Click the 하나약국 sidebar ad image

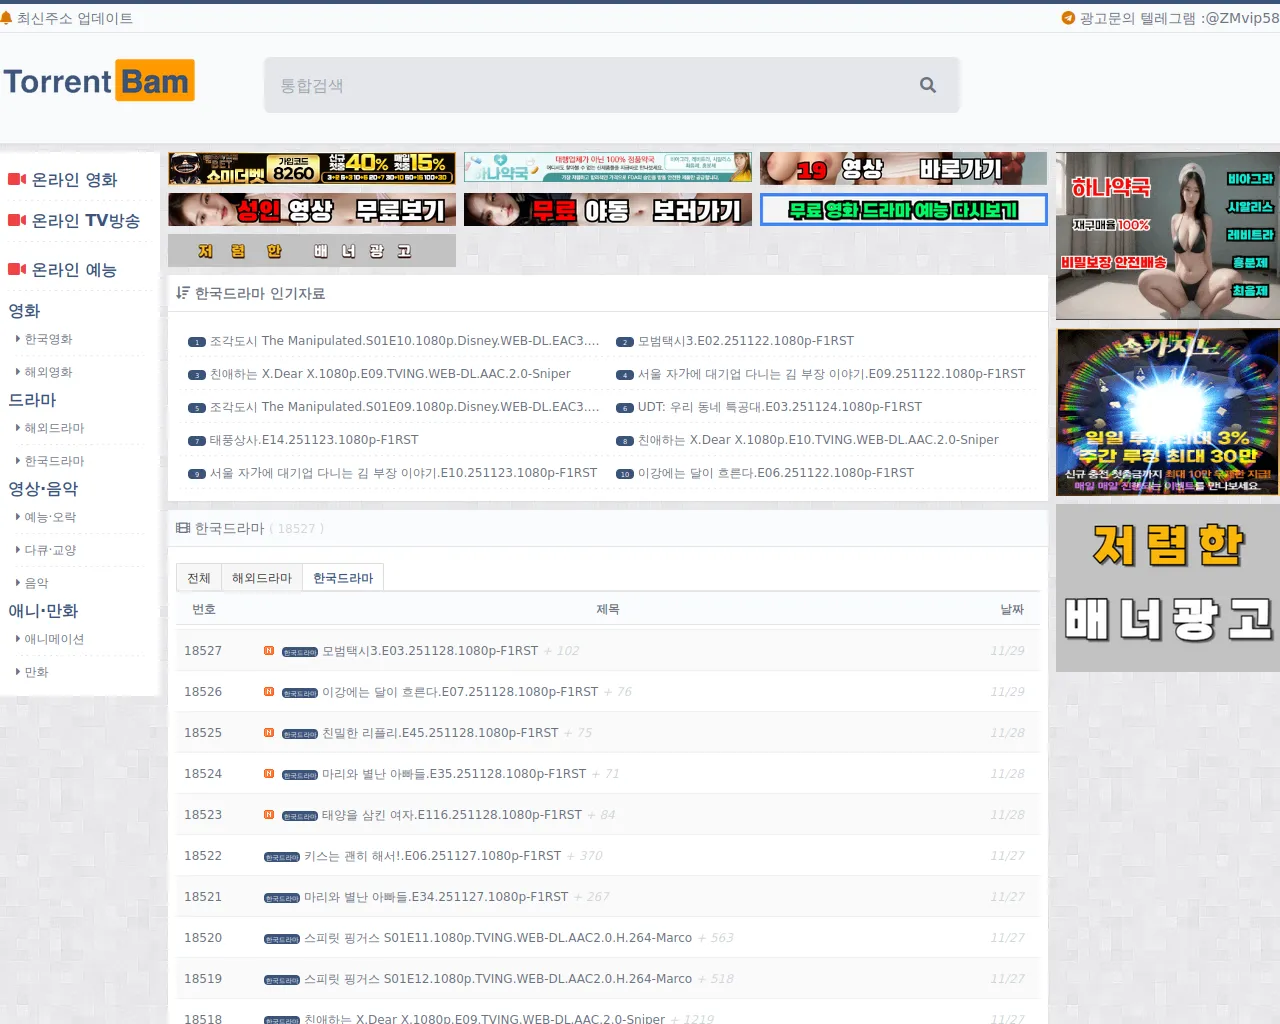1168,236
